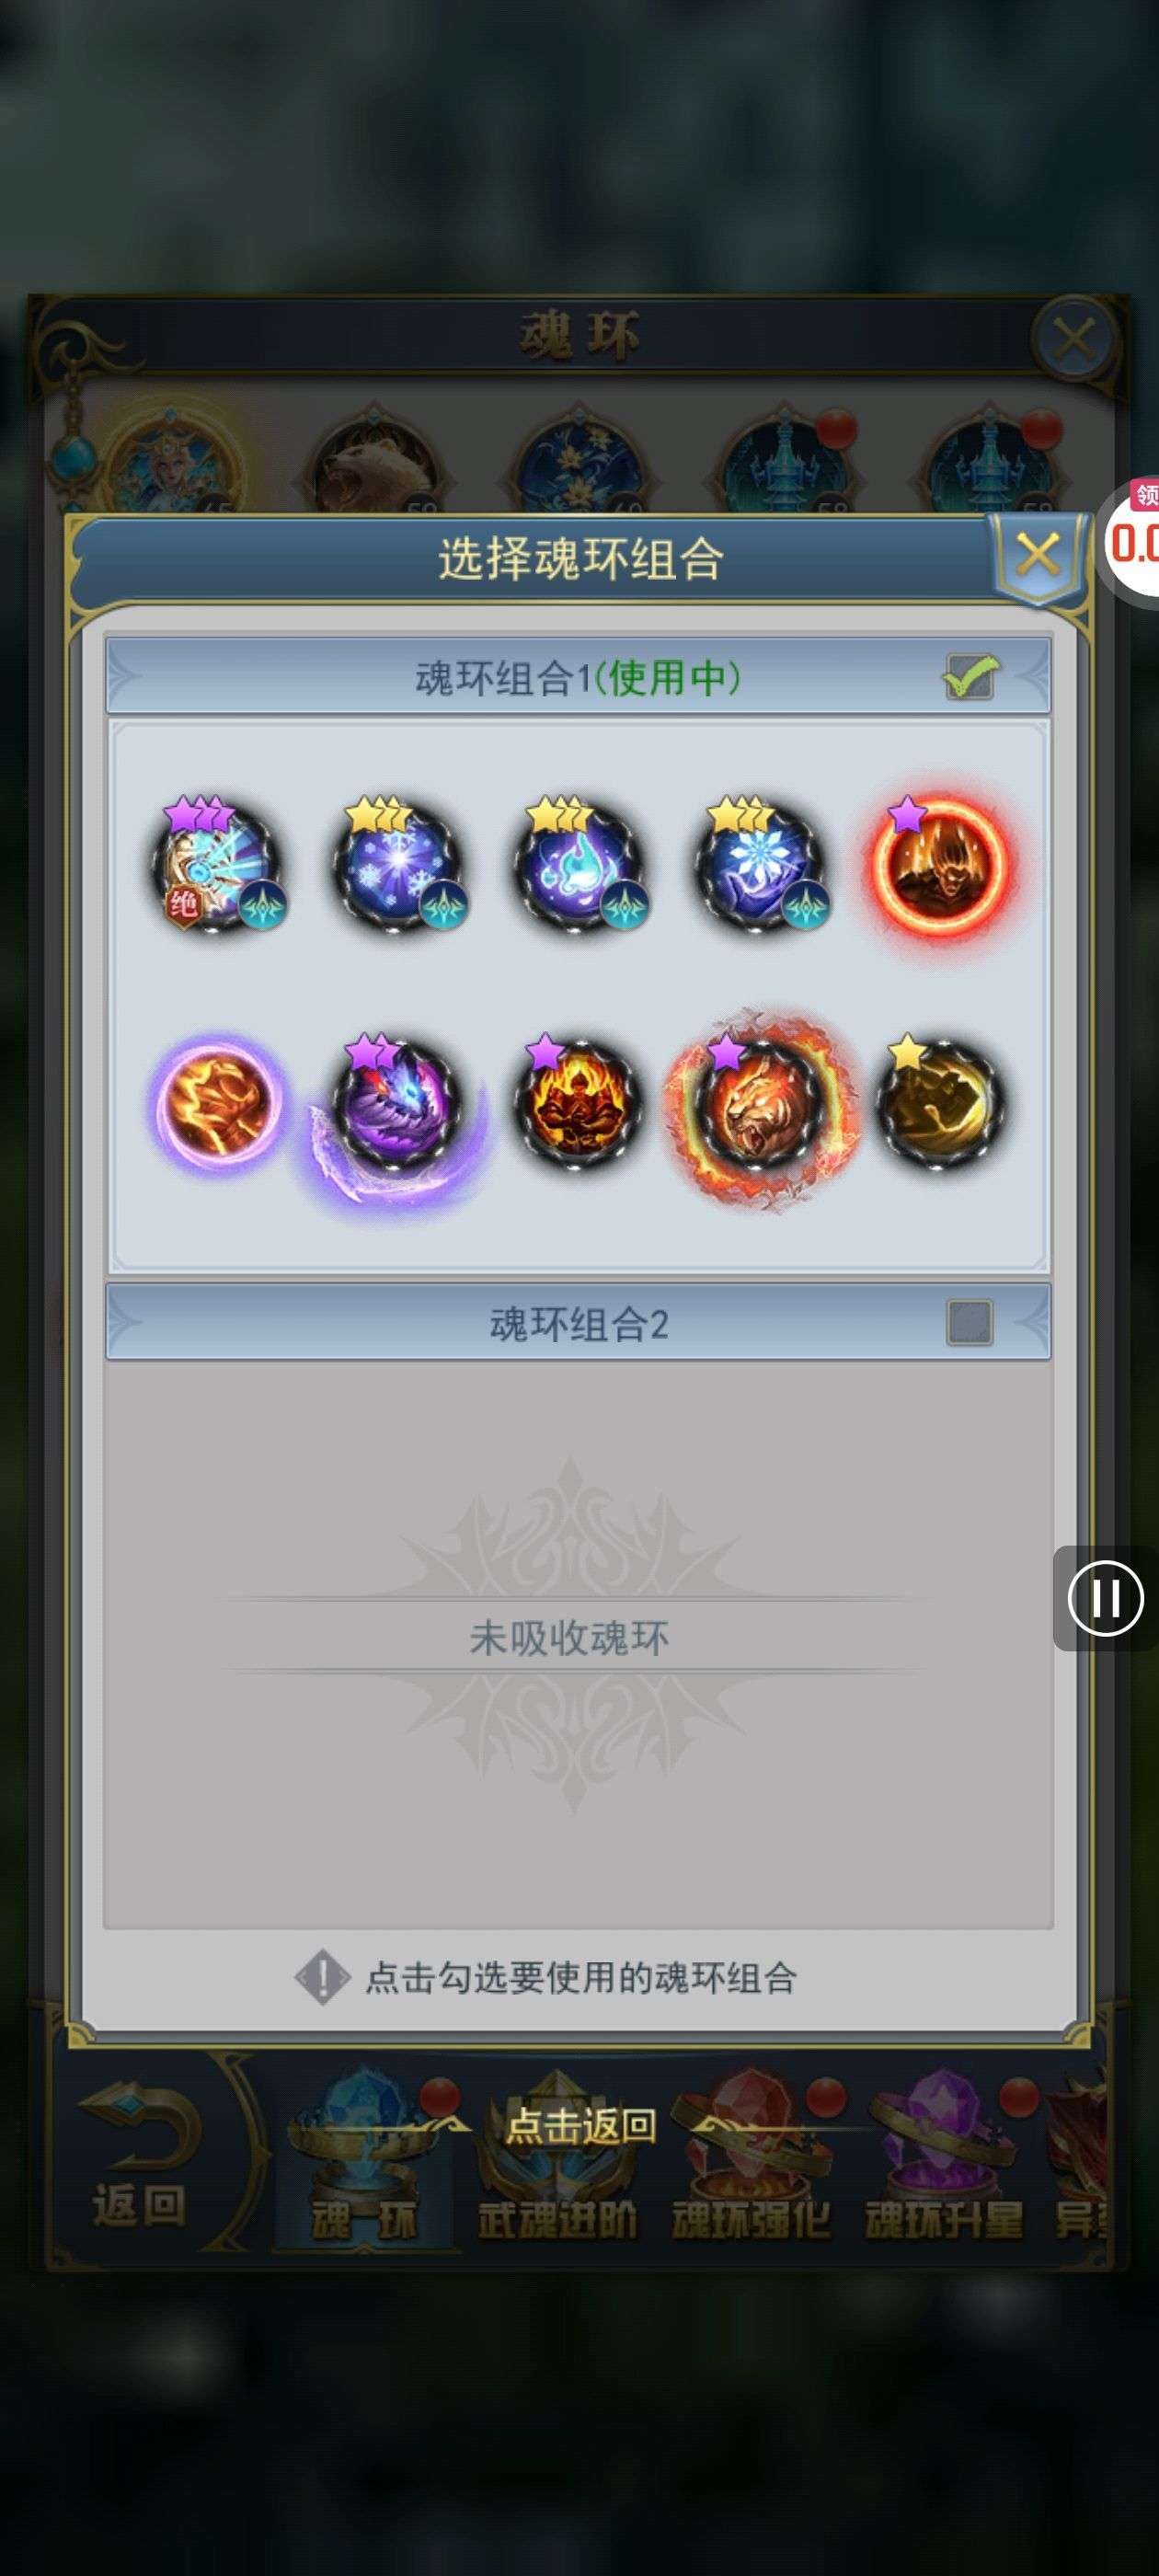Select the ice crystal hand soul ring
The image size is (1159, 2576).
[x=761, y=864]
